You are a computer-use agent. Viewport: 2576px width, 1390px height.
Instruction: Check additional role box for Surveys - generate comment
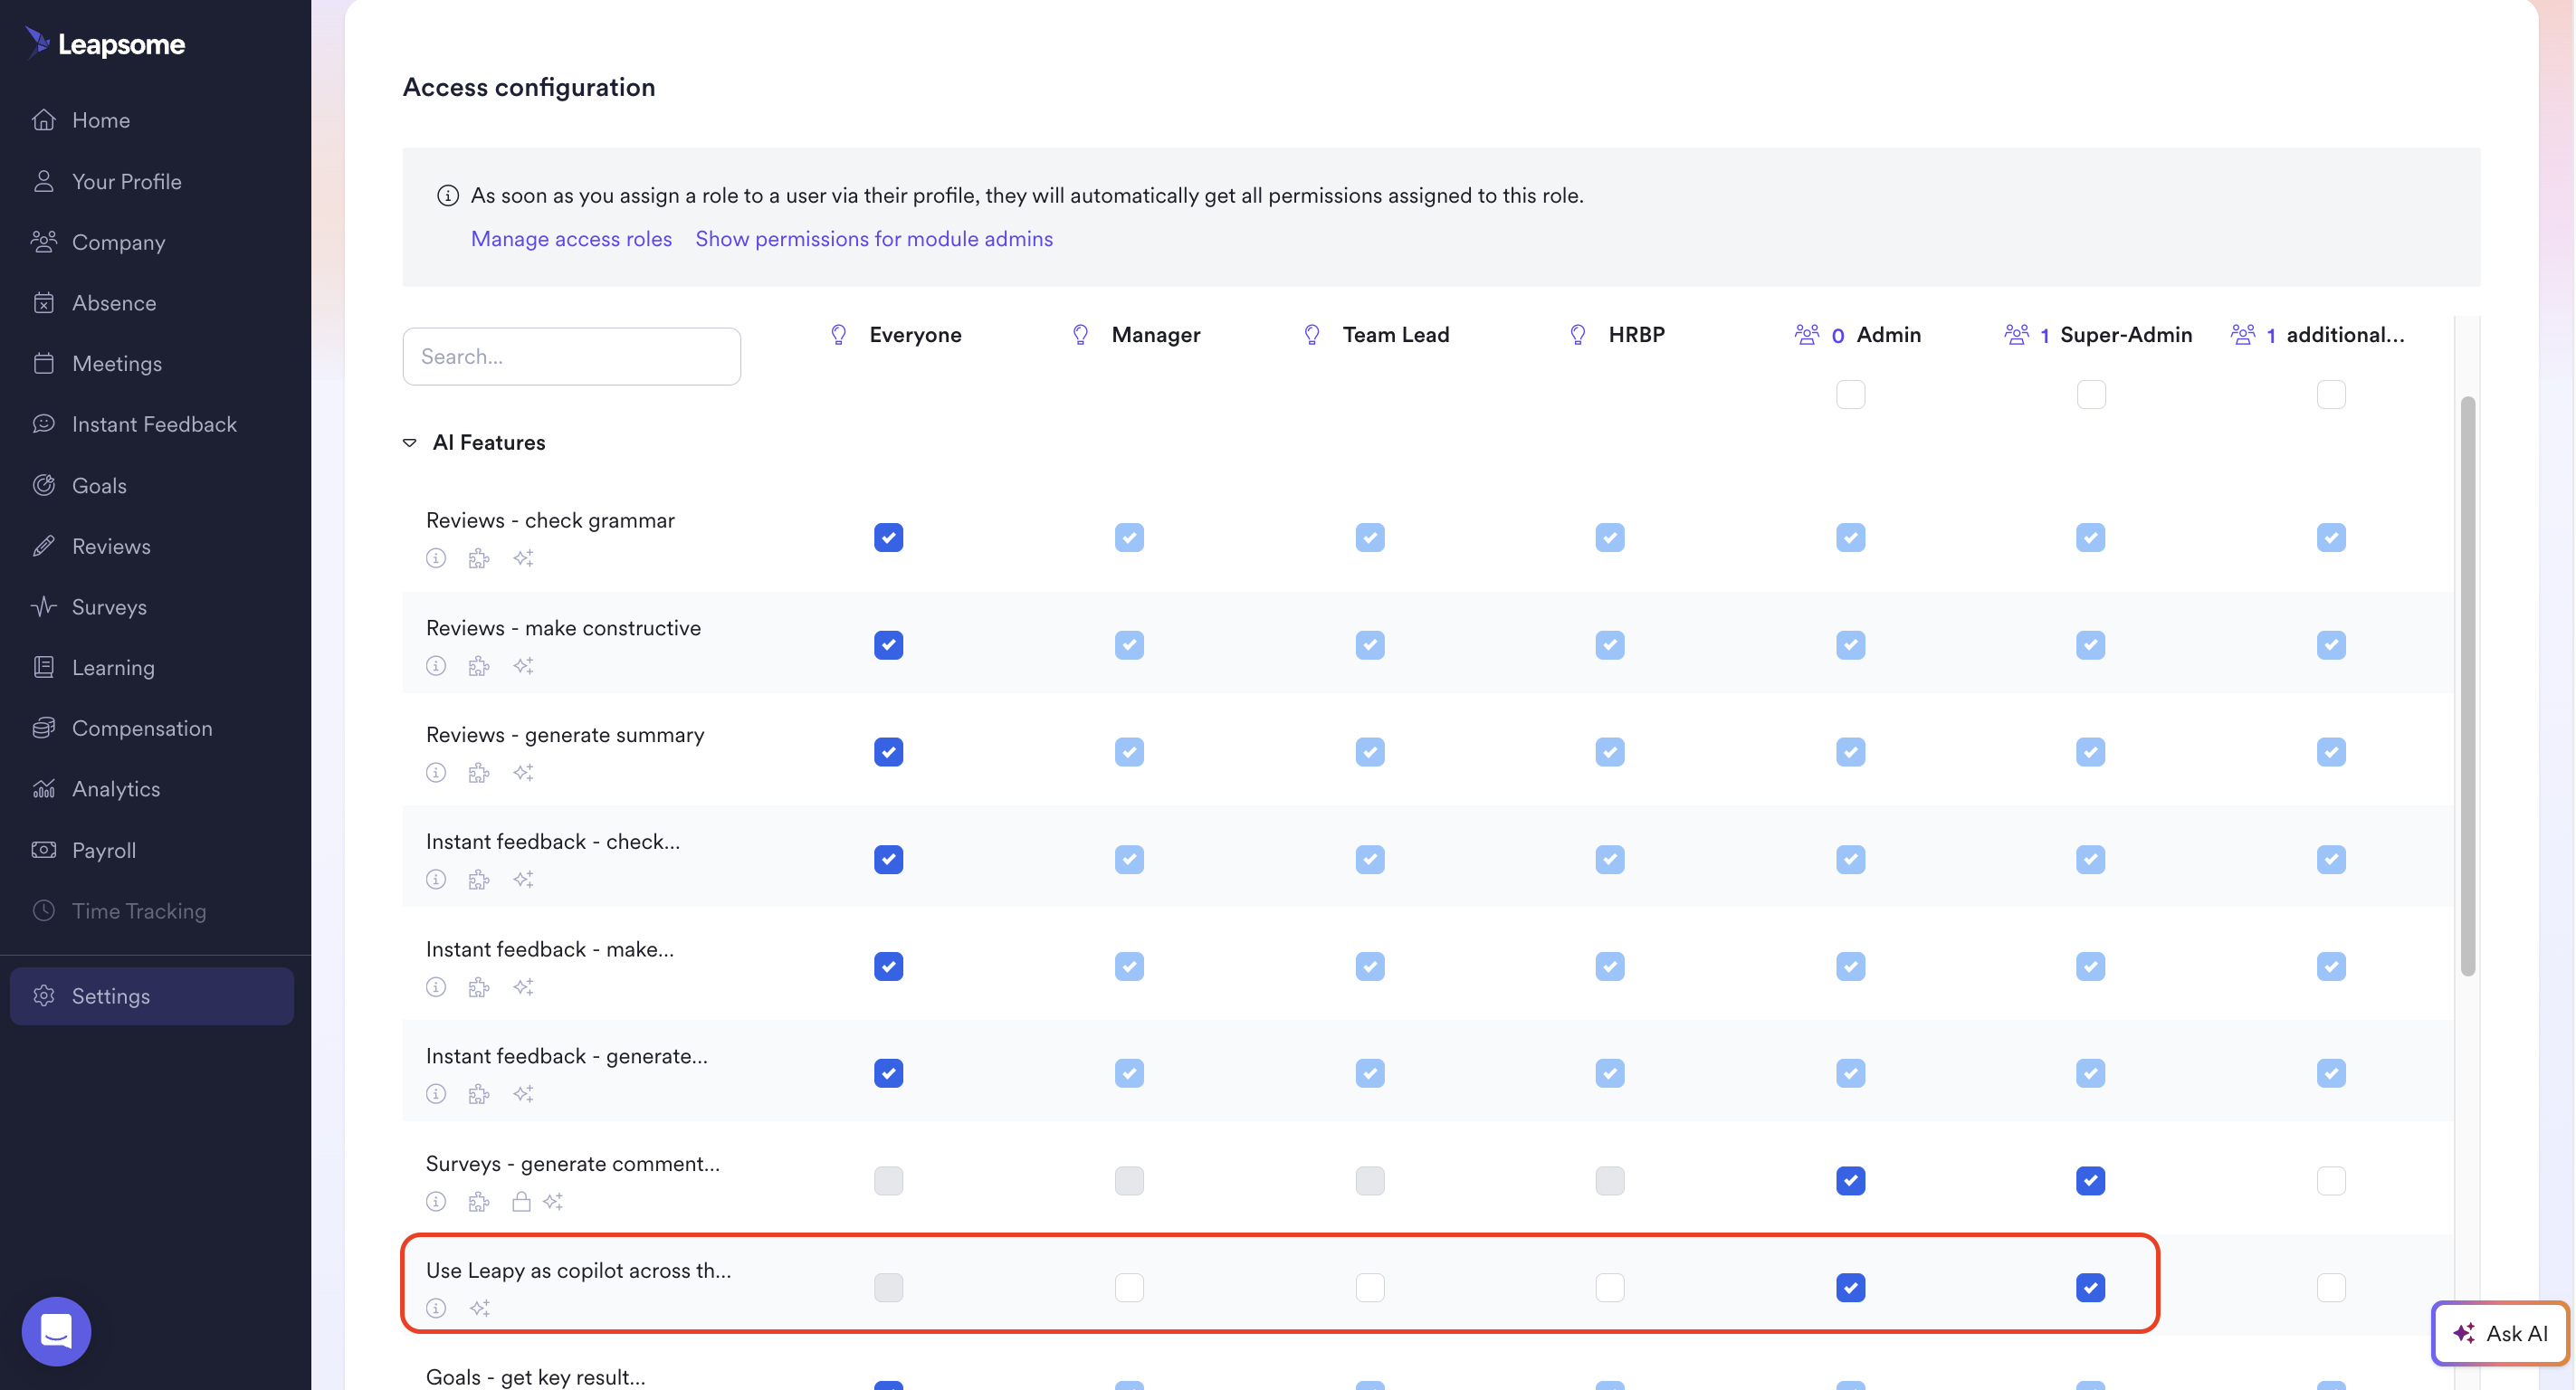2330,1181
